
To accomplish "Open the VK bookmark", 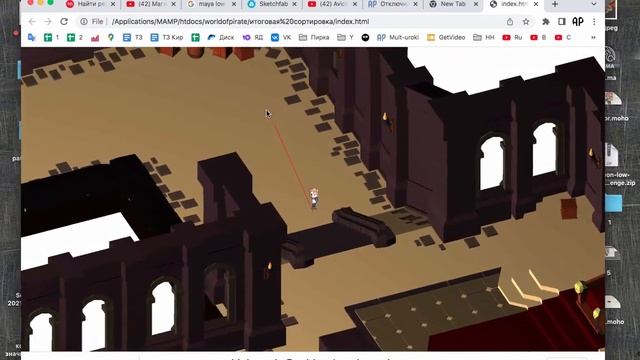I will pyautogui.click(x=281, y=38).
